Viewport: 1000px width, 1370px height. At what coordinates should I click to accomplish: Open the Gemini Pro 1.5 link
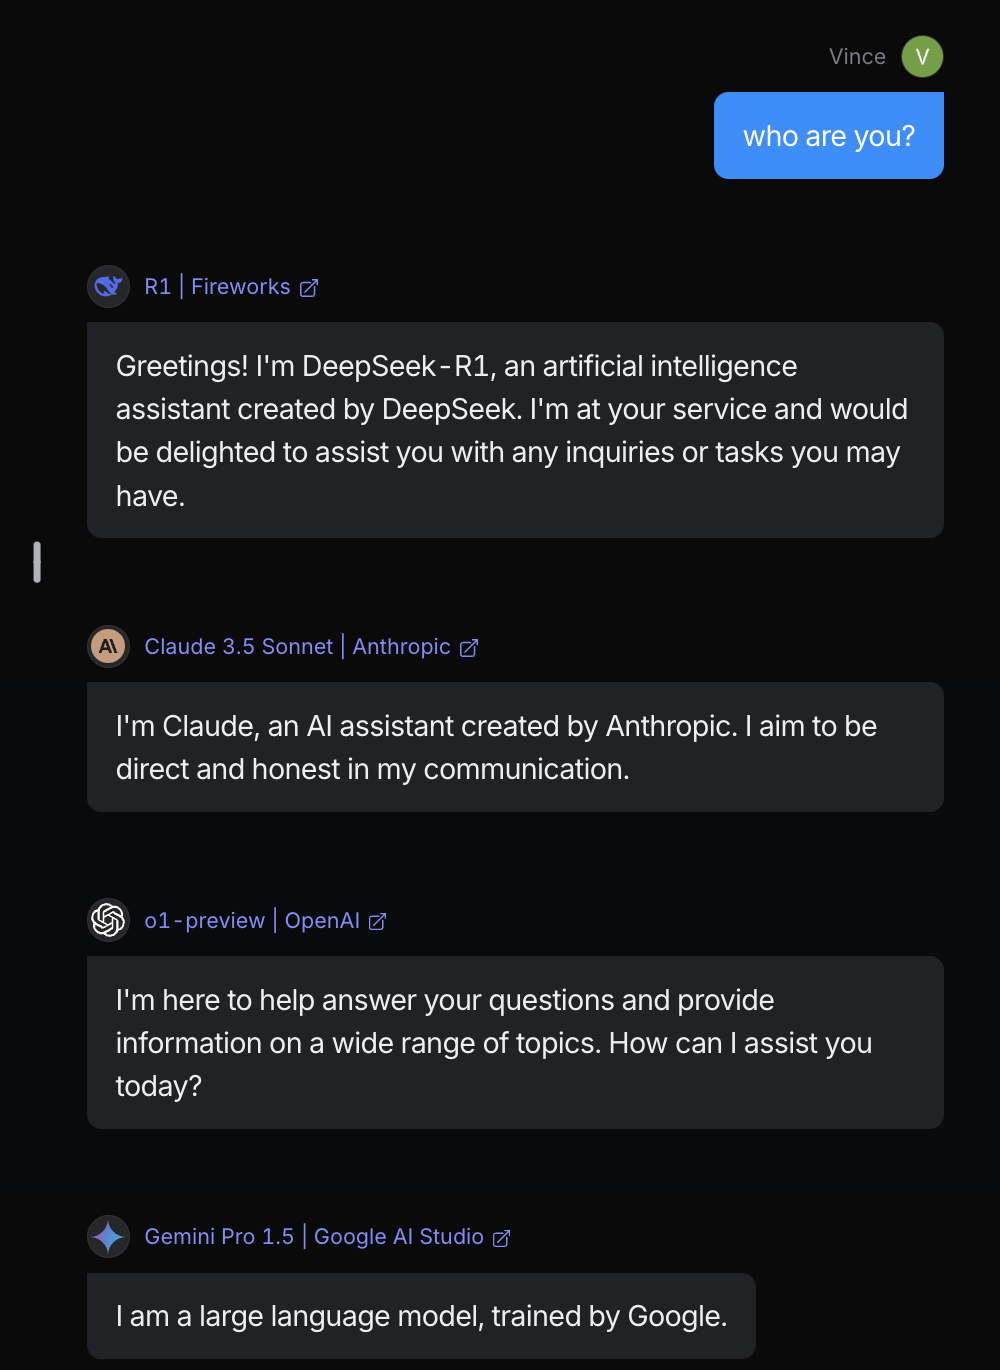click(219, 1237)
